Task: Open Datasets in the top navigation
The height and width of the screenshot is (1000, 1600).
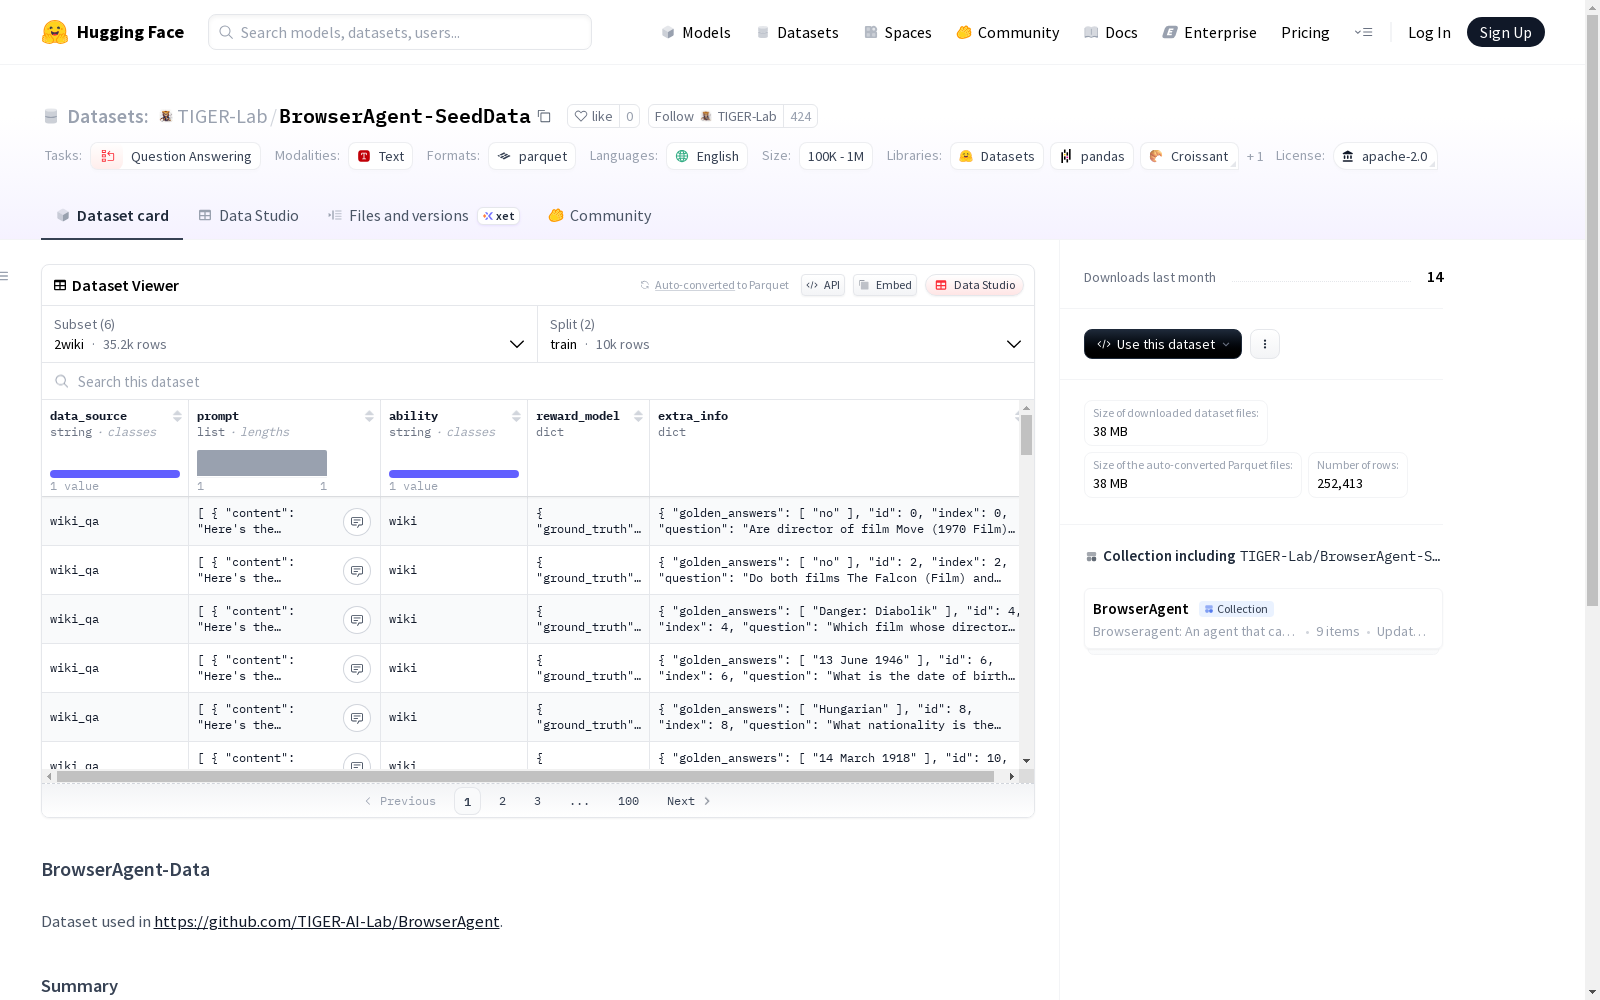Action: [x=797, y=32]
